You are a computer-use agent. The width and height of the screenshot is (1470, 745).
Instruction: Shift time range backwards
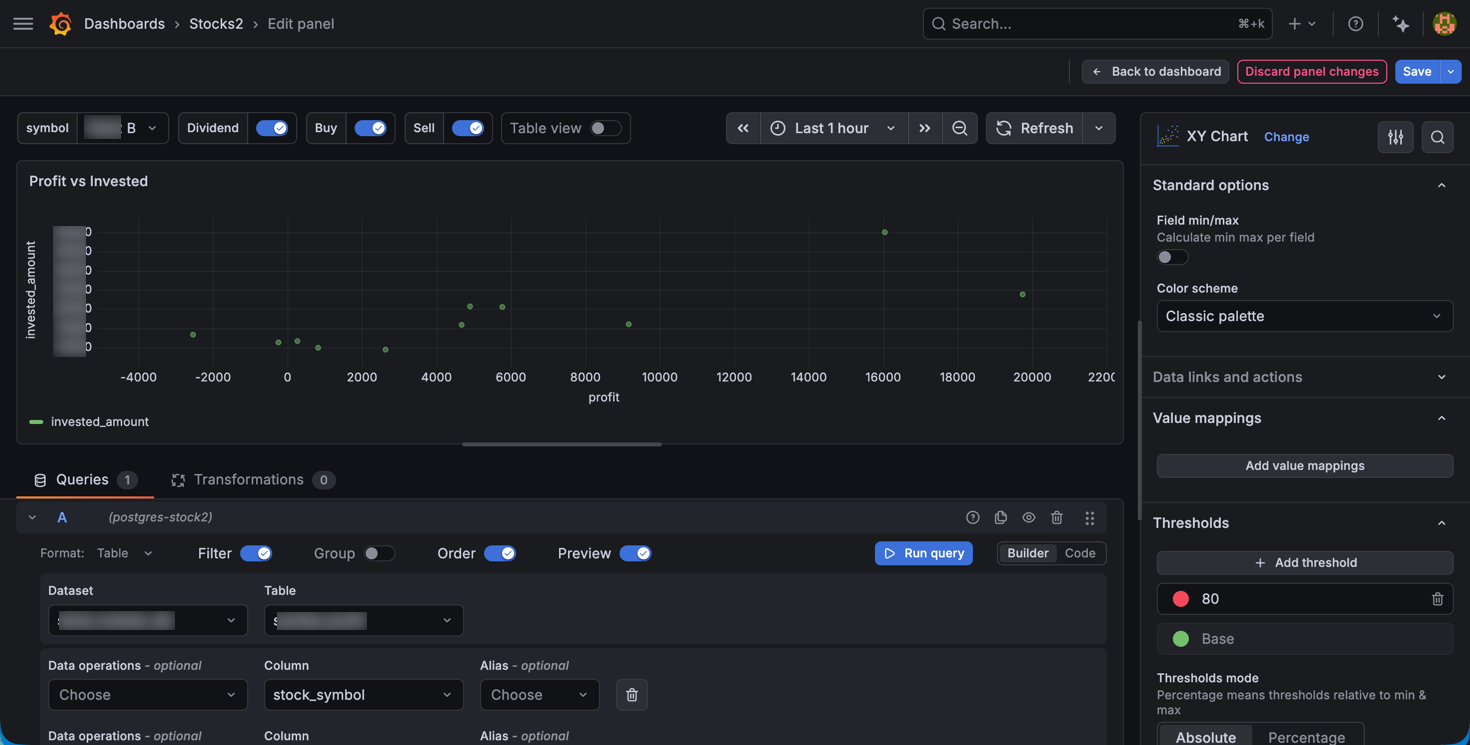pos(743,128)
